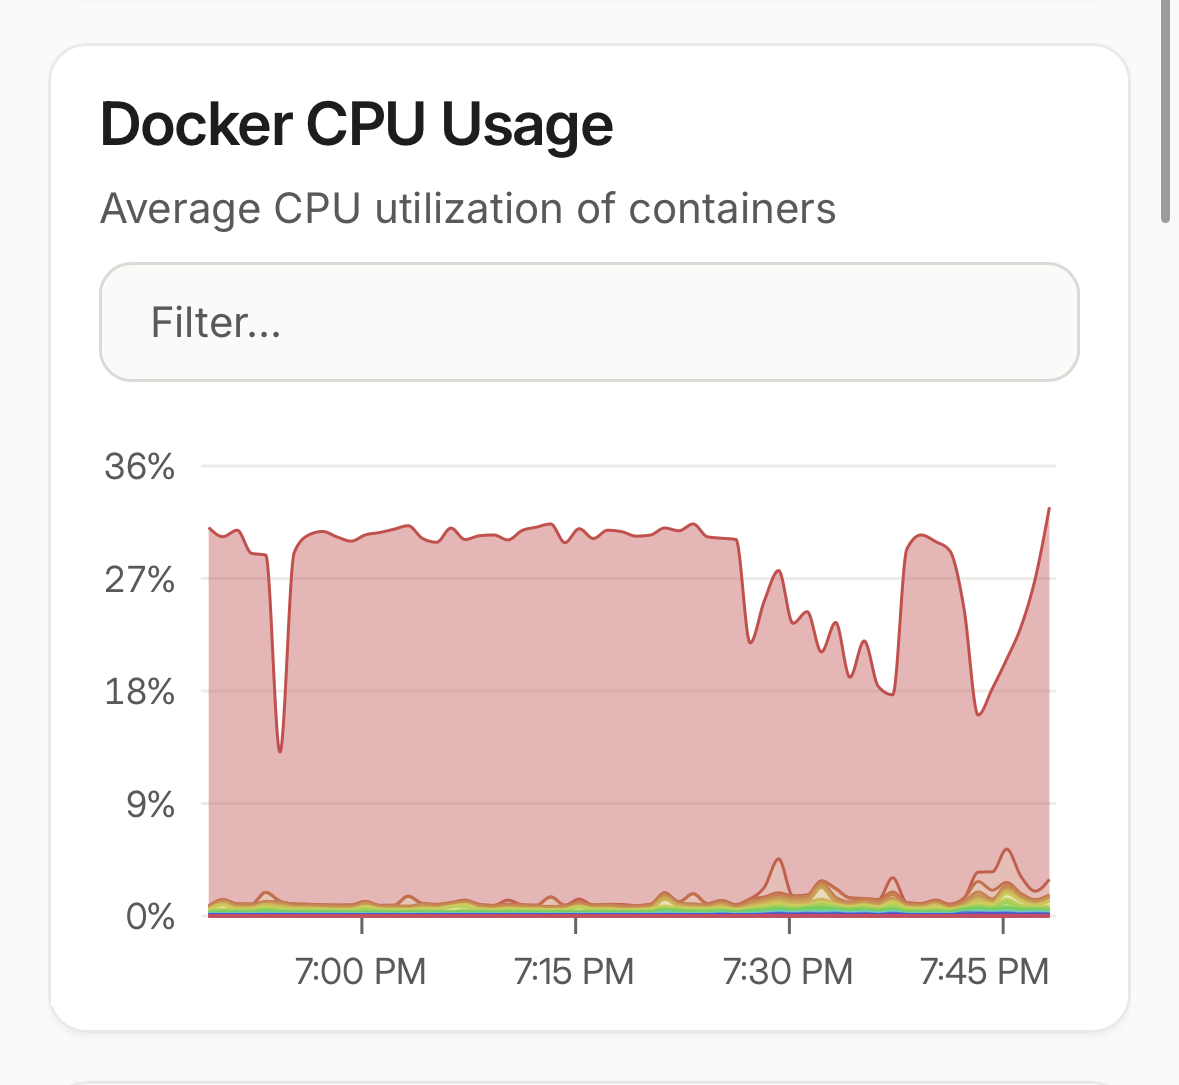Select the "Average CPU utilization of containers" subtitle
Image resolution: width=1179 pixels, height=1085 pixels.
coord(468,209)
